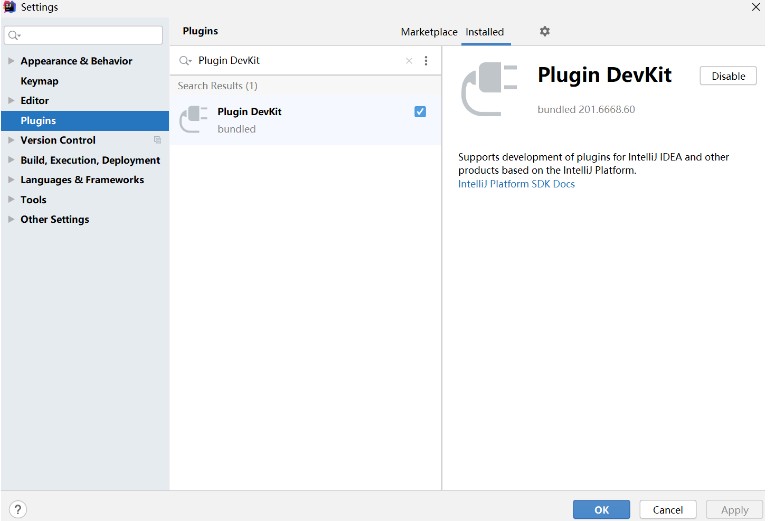Viewport: 768px width, 521px height.
Task: Expand the Editor settings section
Action: pos(11,101)
